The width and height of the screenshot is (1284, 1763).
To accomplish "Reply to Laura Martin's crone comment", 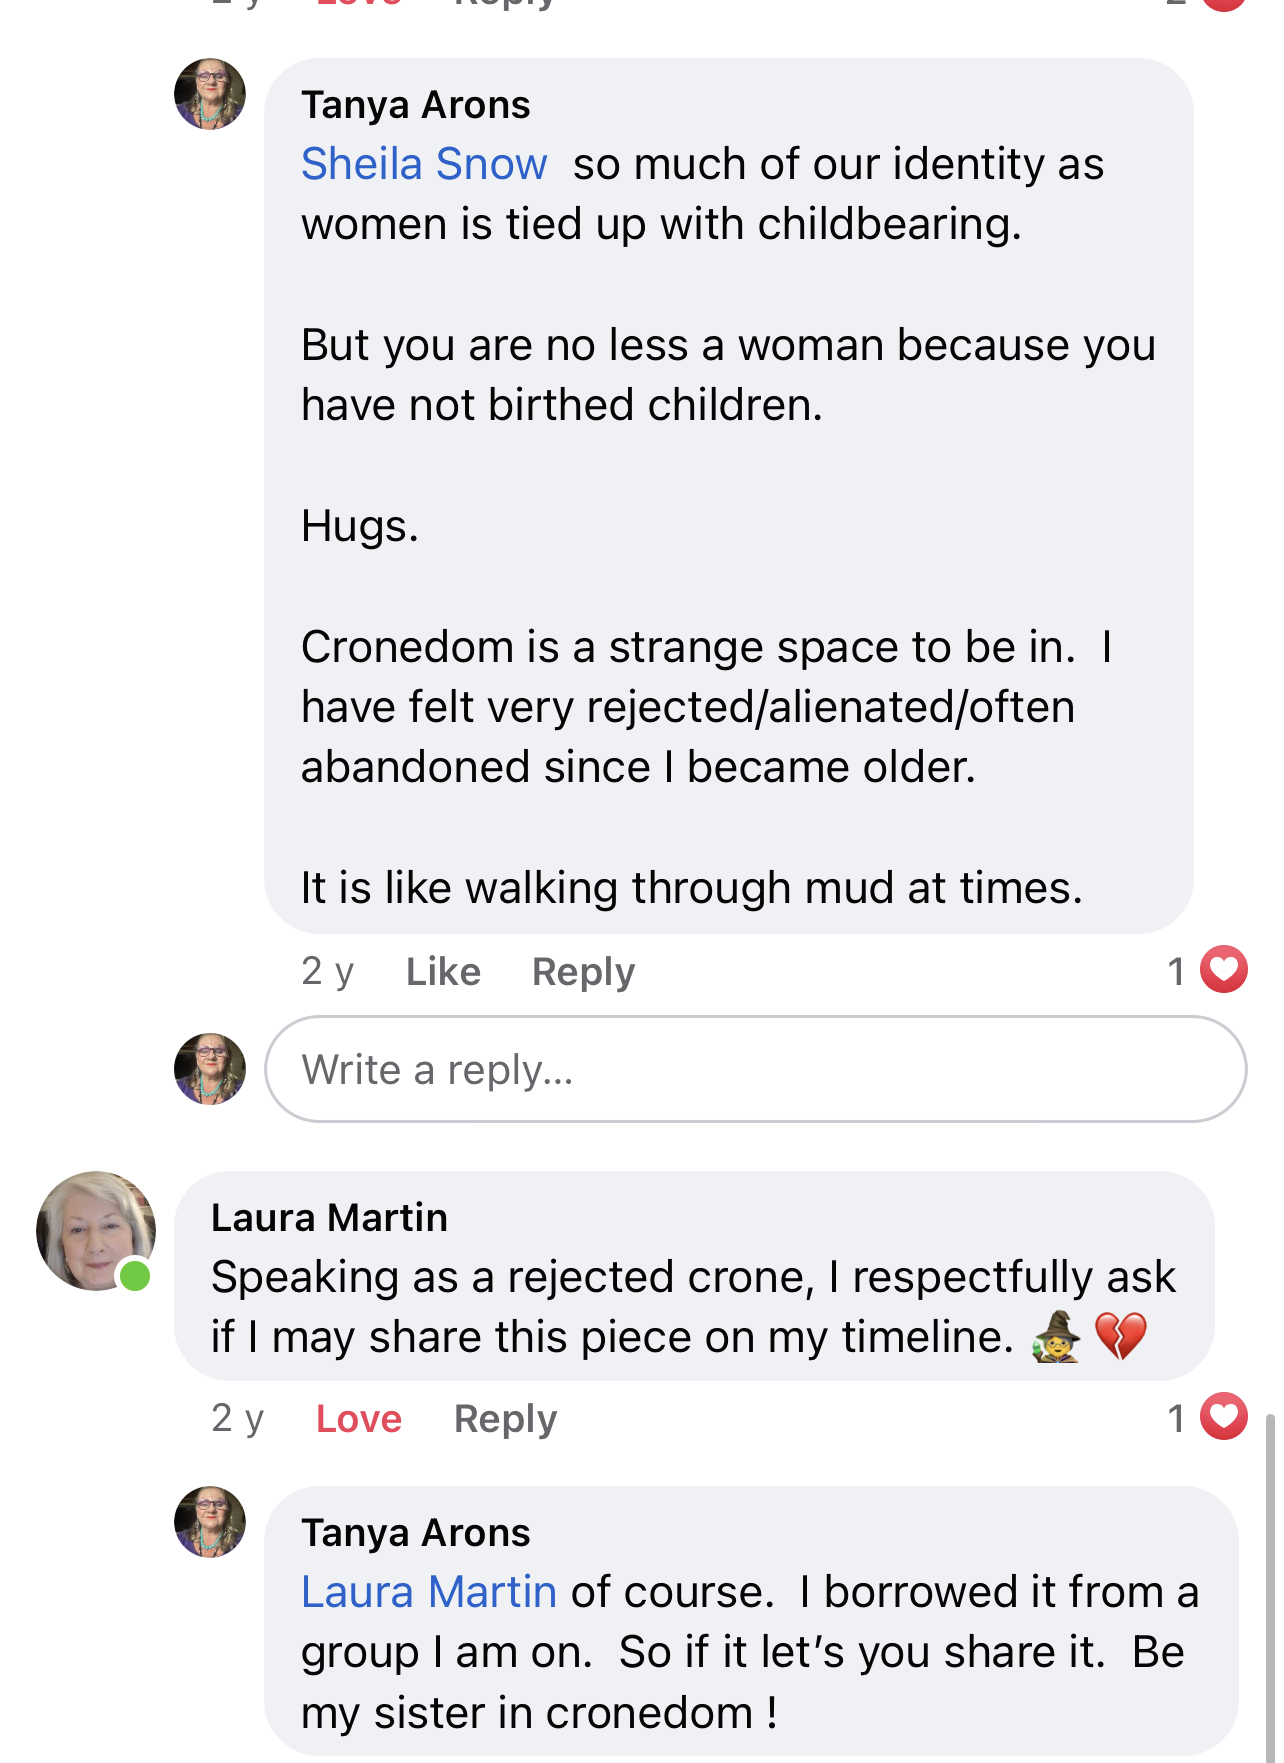I will [x=505, y=1419].
